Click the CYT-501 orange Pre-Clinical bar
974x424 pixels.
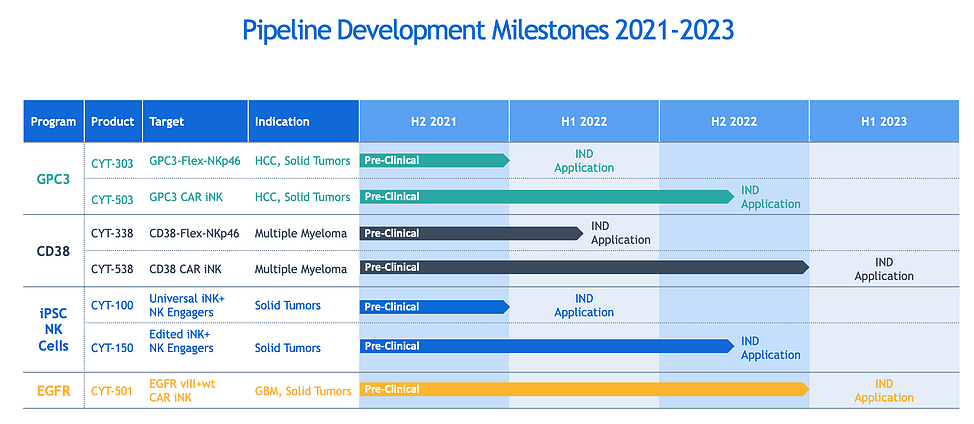click(x=584, y=389)
